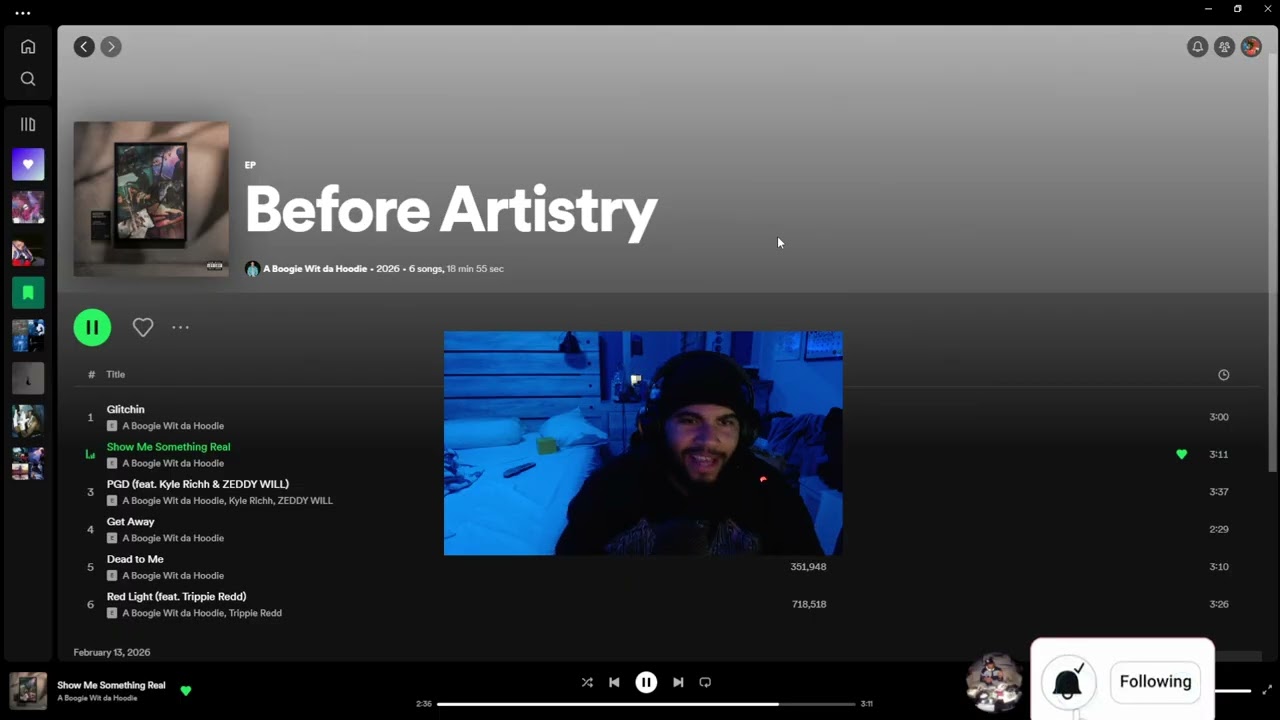Pause the EP with the big green button
Viewport: 1280px width, 720px height.
[92, 327]
